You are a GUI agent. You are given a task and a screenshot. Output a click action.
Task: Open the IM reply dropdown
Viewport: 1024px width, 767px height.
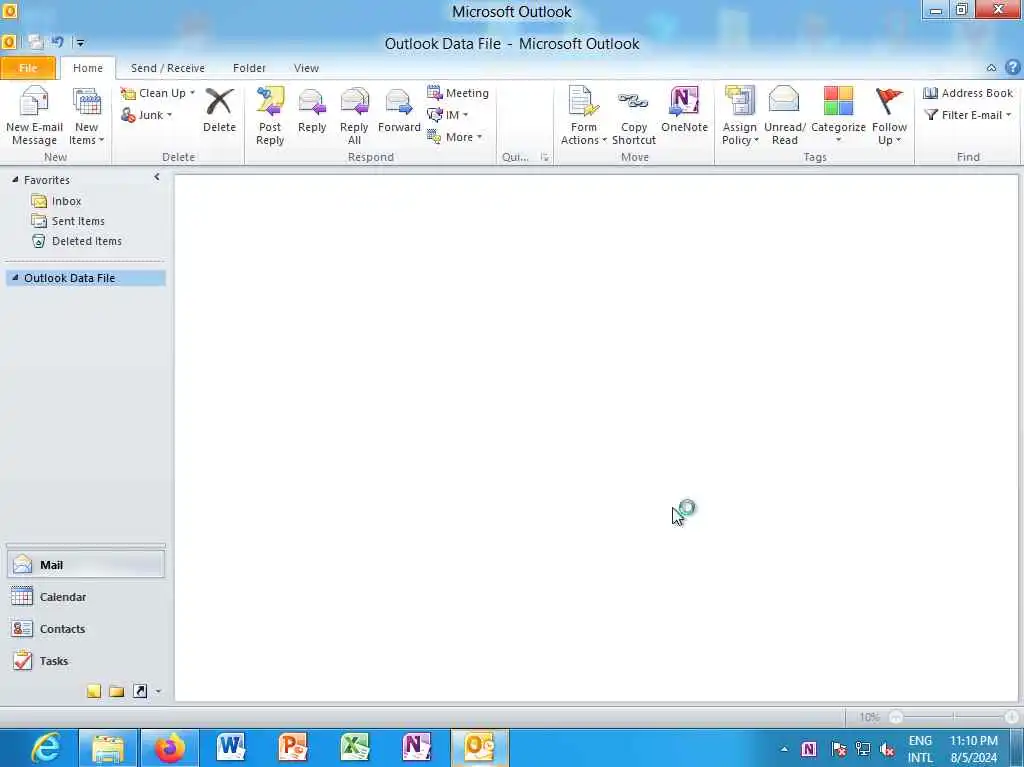(x=448, y=115)
